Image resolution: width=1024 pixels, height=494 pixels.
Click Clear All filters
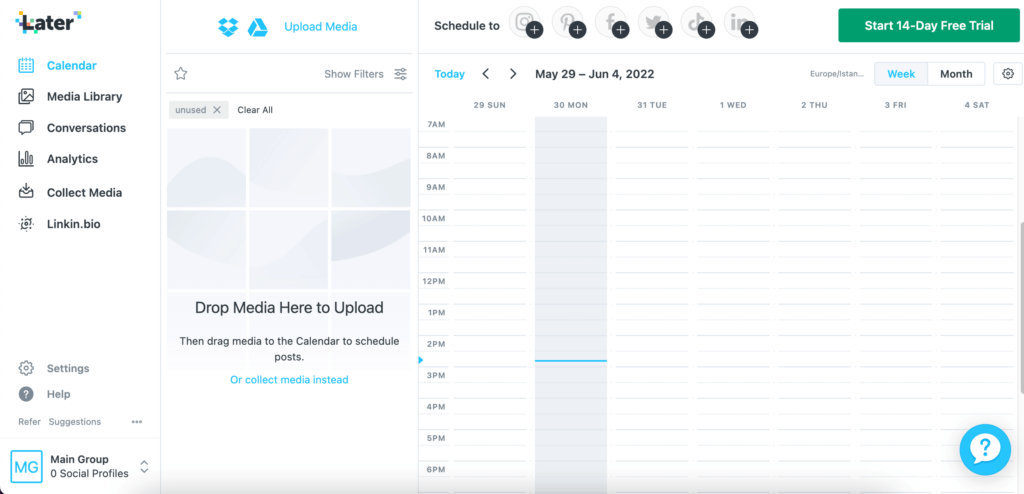click(x=255, y=110)
